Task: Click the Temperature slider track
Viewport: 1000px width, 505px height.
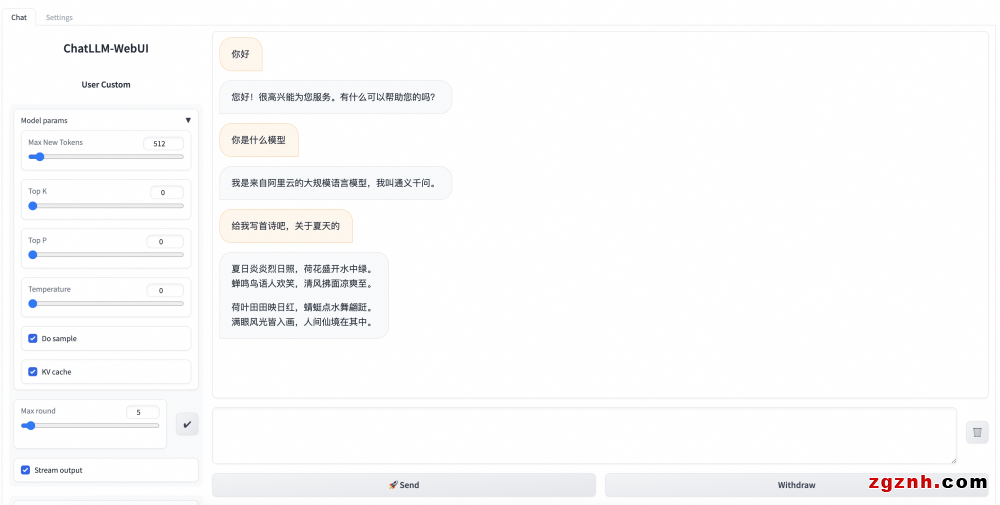Action: click(106, 303)
